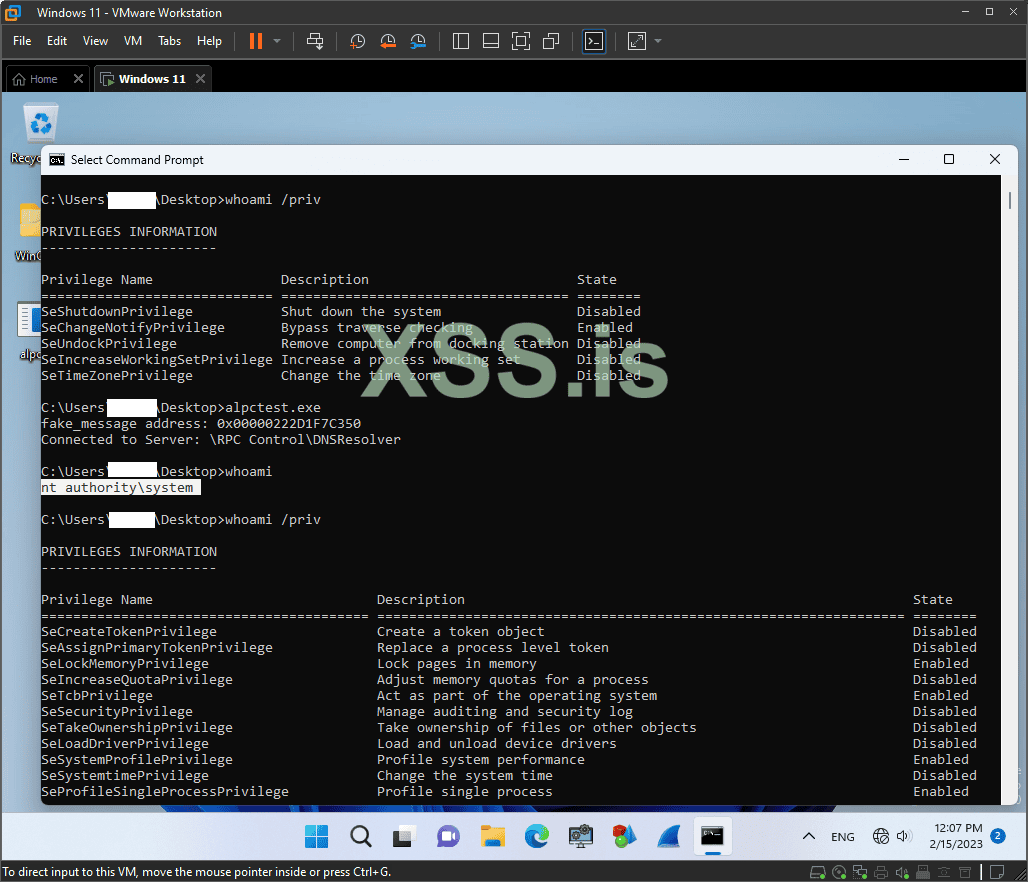
Task: Open the Help menu
Action: [x=209, y=41]
